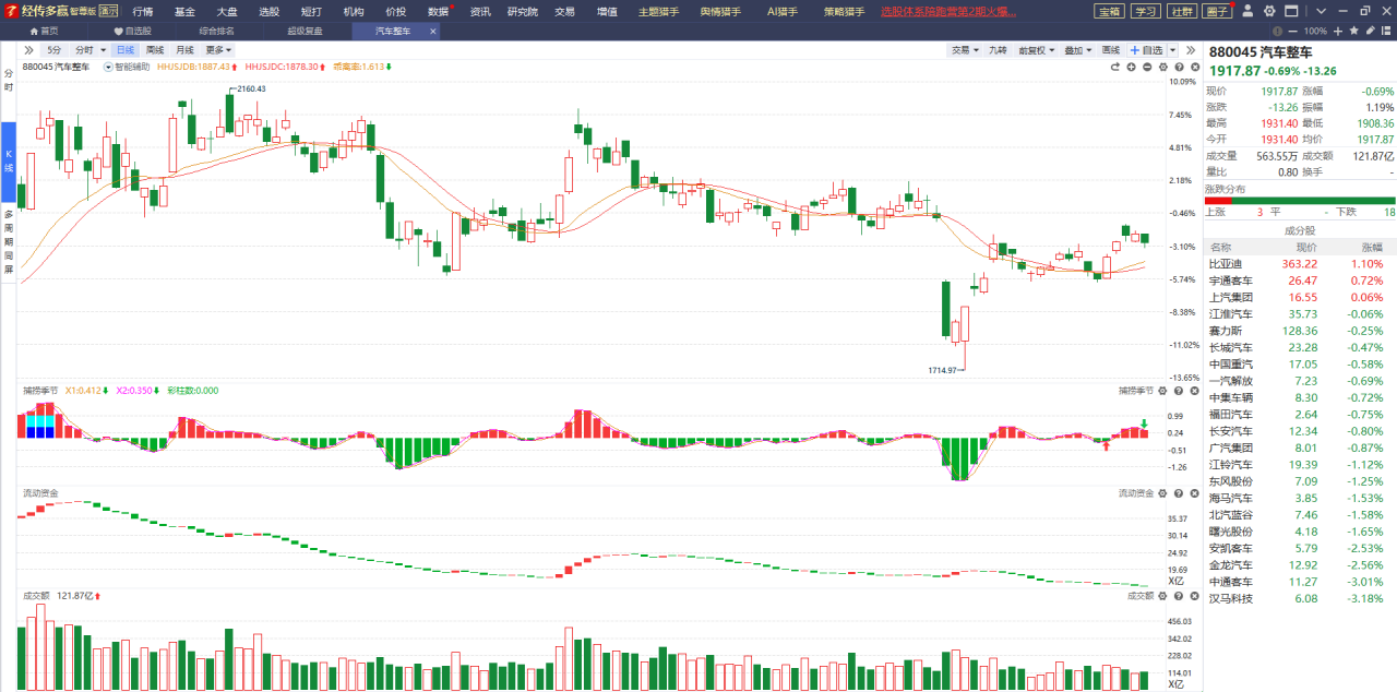Open the AI猎手 menu
The width and height of the screenshot is (1397, 693).
783,11
